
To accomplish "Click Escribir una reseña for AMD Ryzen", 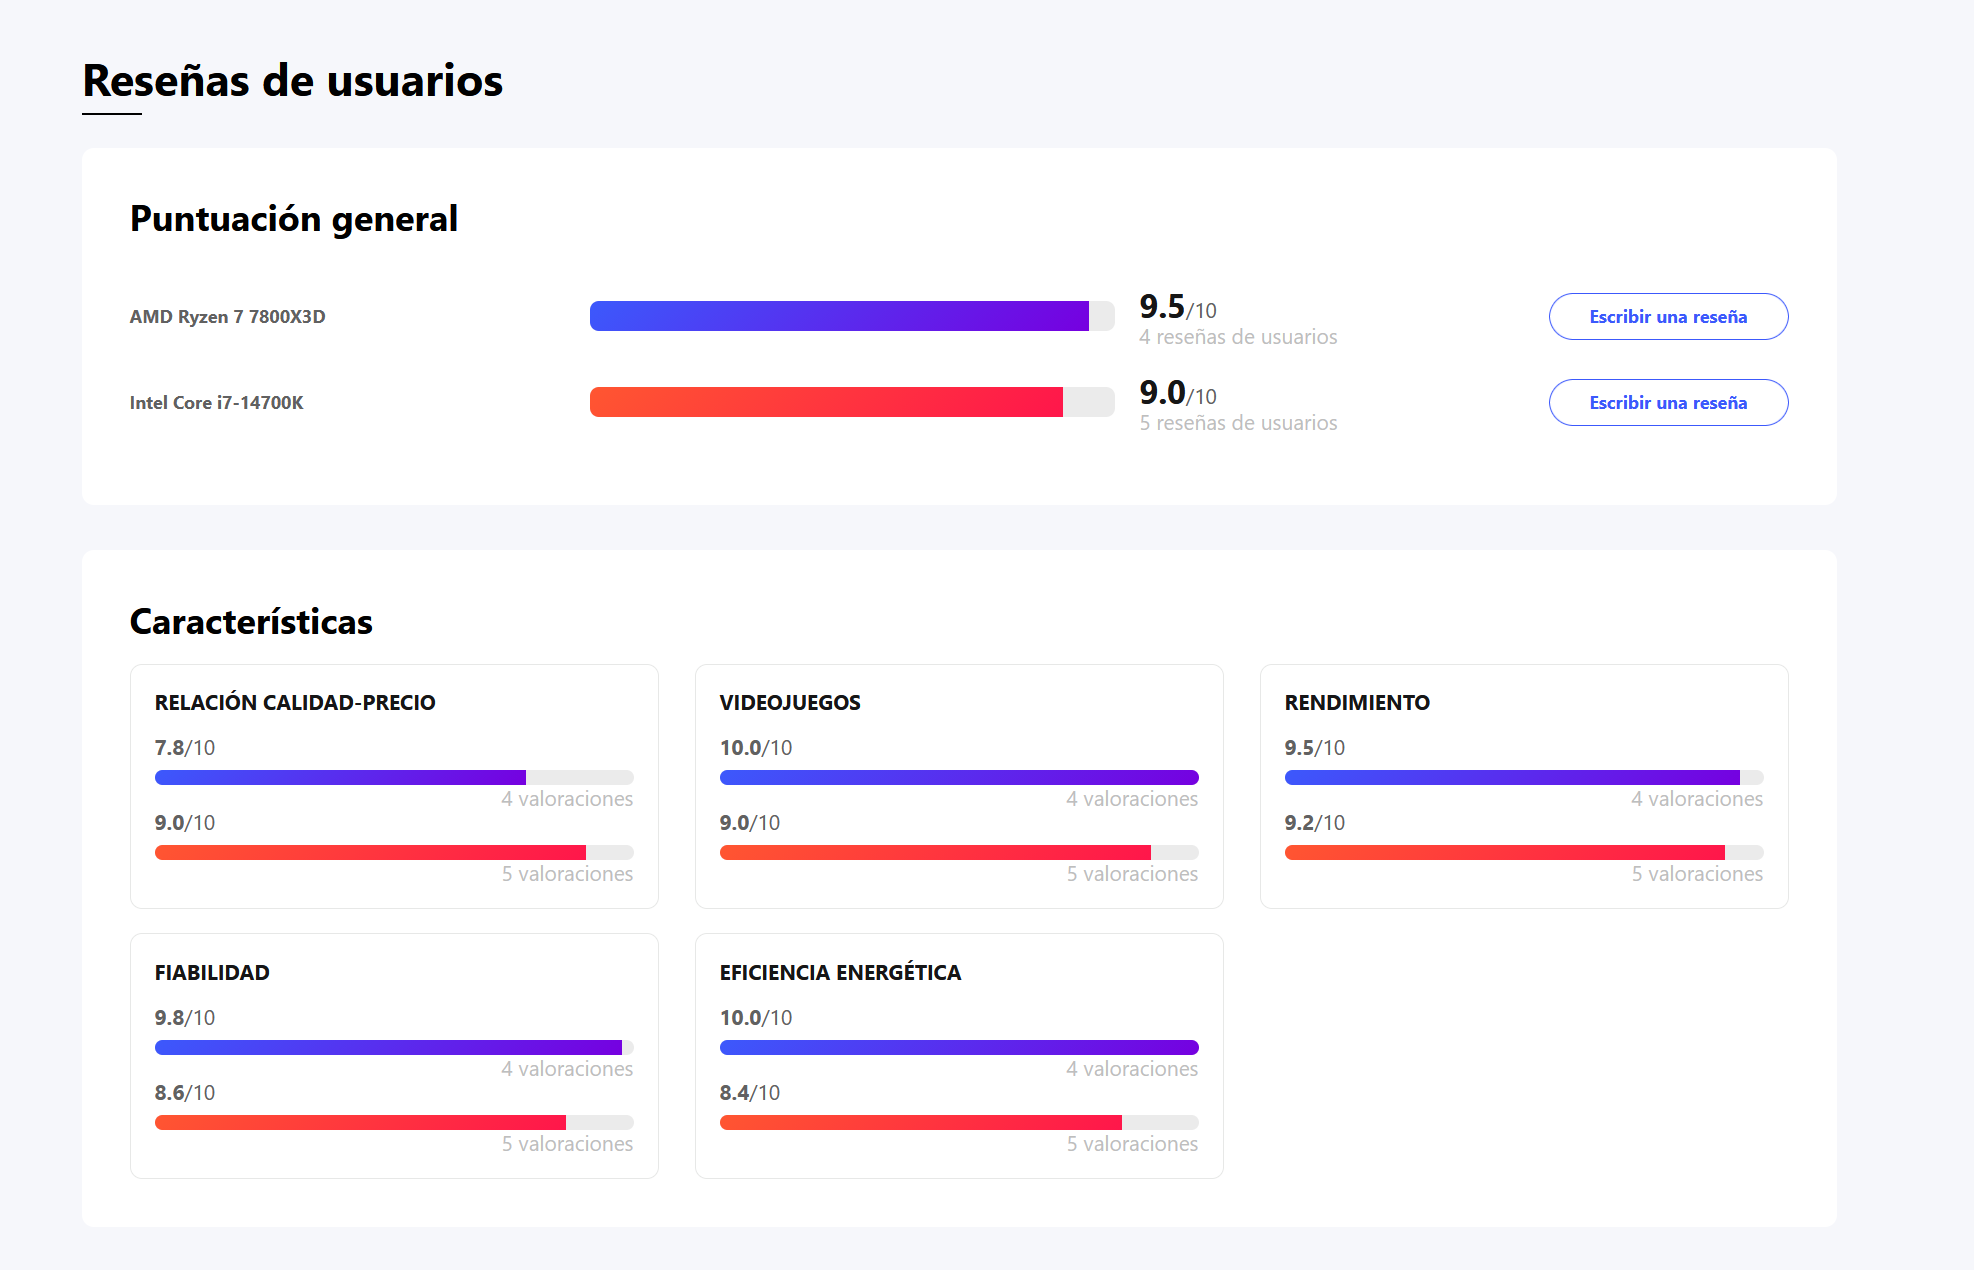I will tap(1668, 317).
